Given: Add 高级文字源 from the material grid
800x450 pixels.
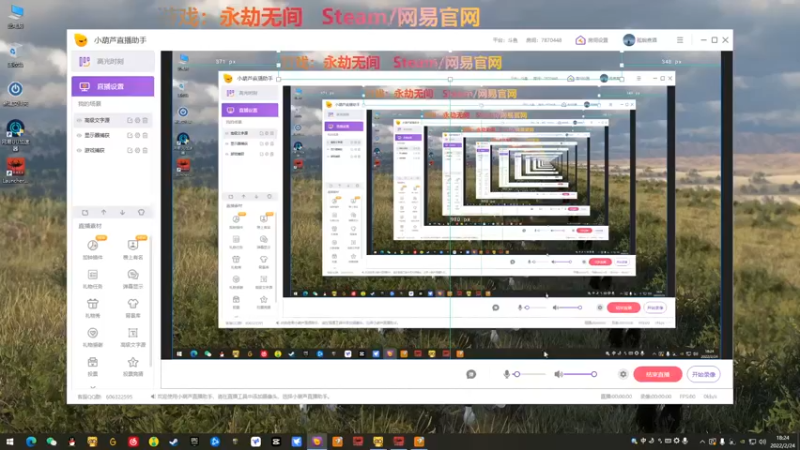Looking at the screenshot, I should click(x=133, y=337).
